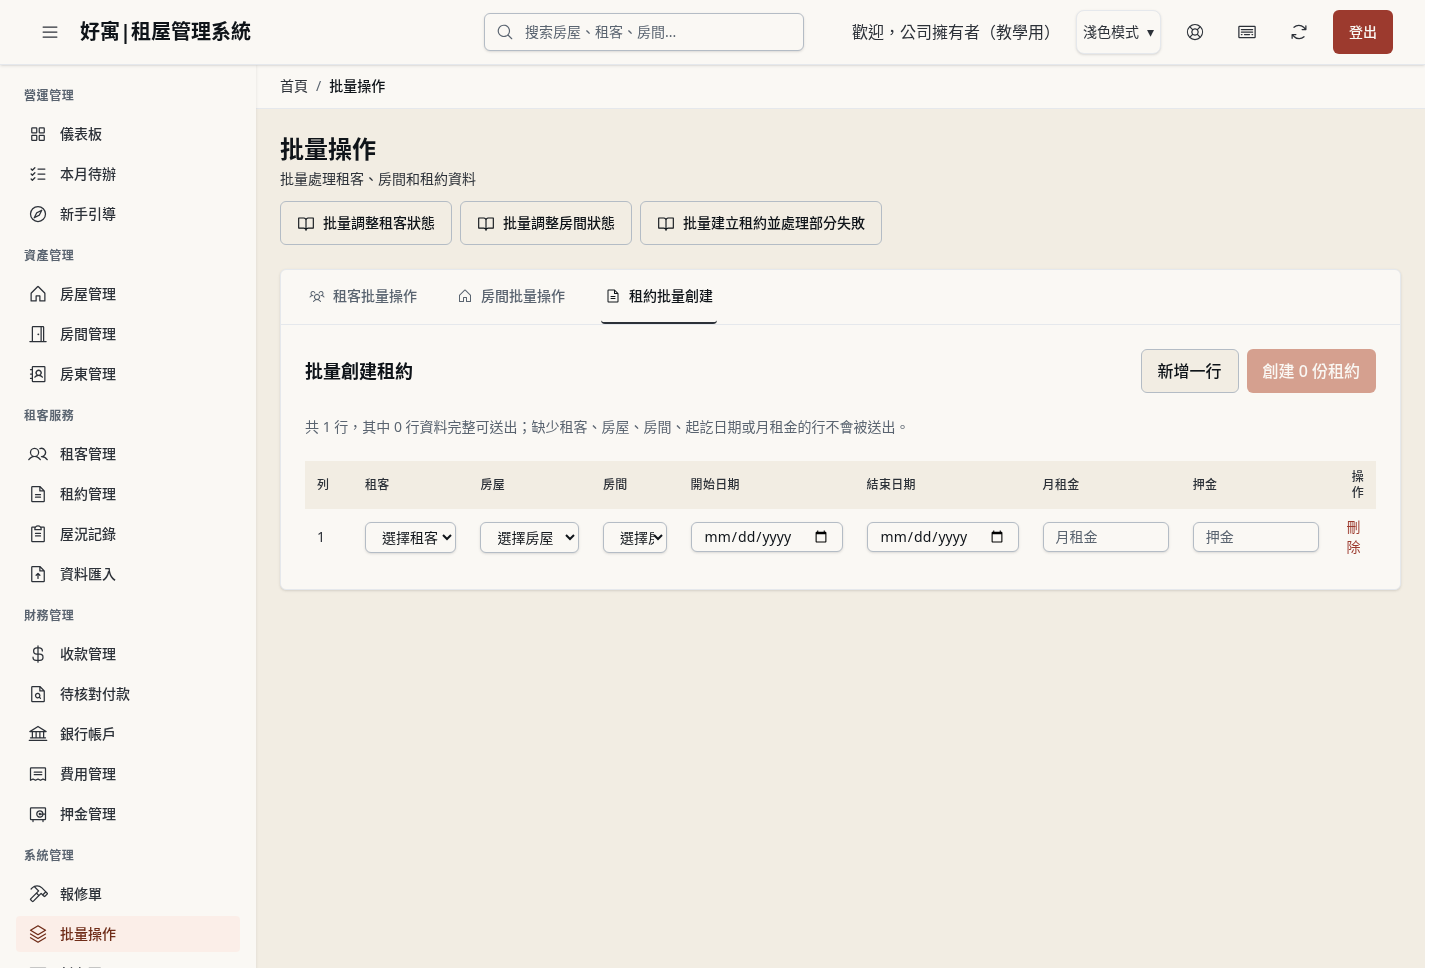The height and width of the screenshot is (968, 1440).
Task: Open 待核對付款 in sidebar
Action: [128, 694]
